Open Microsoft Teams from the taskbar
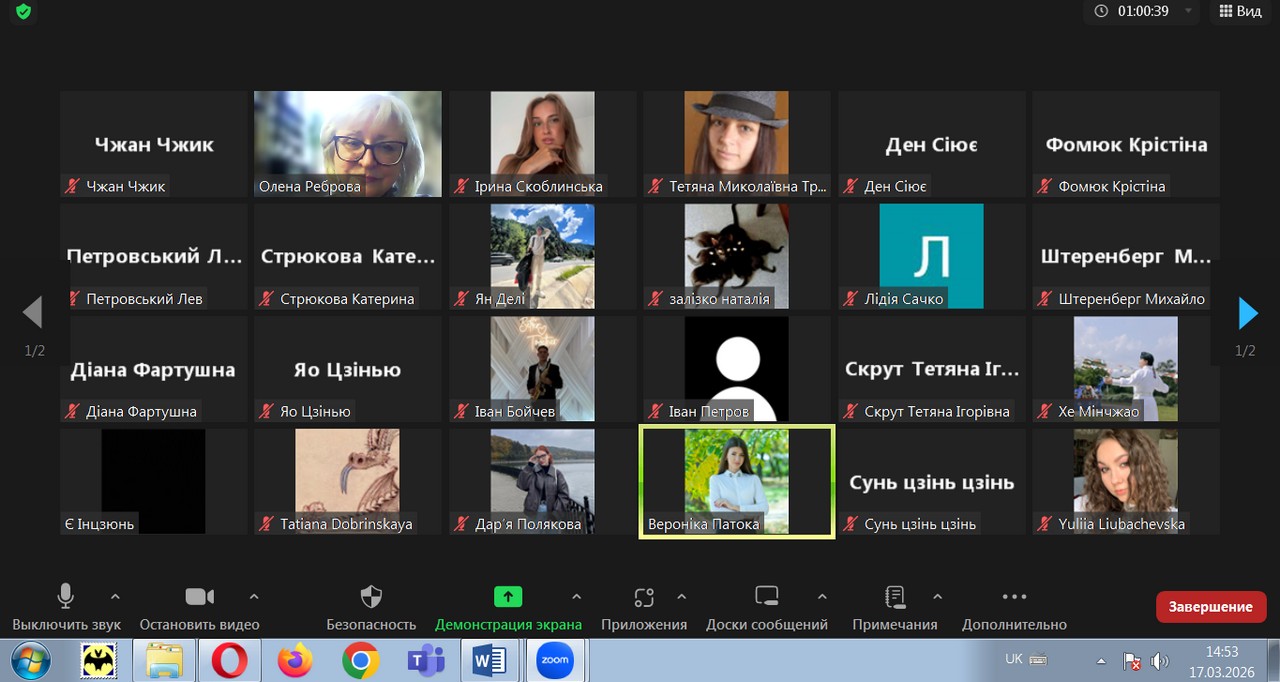Viewport: 1280px width, 682px height. (426, 661)
